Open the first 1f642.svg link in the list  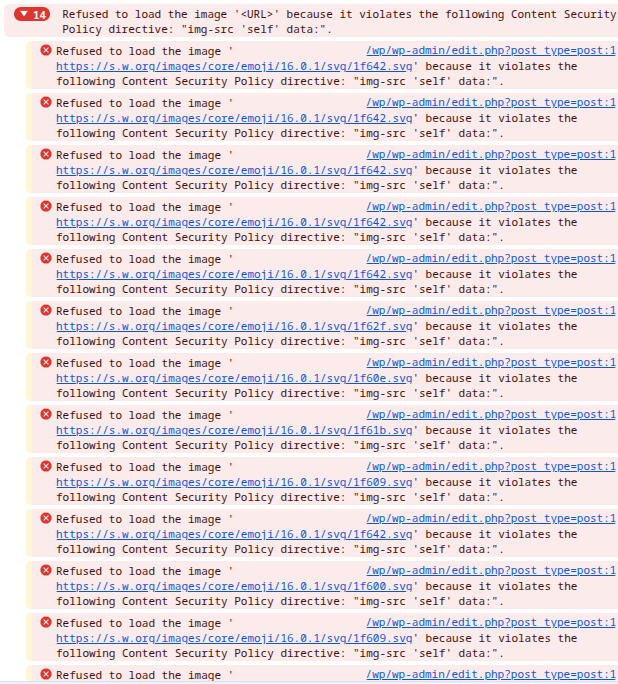pos(234,66)
